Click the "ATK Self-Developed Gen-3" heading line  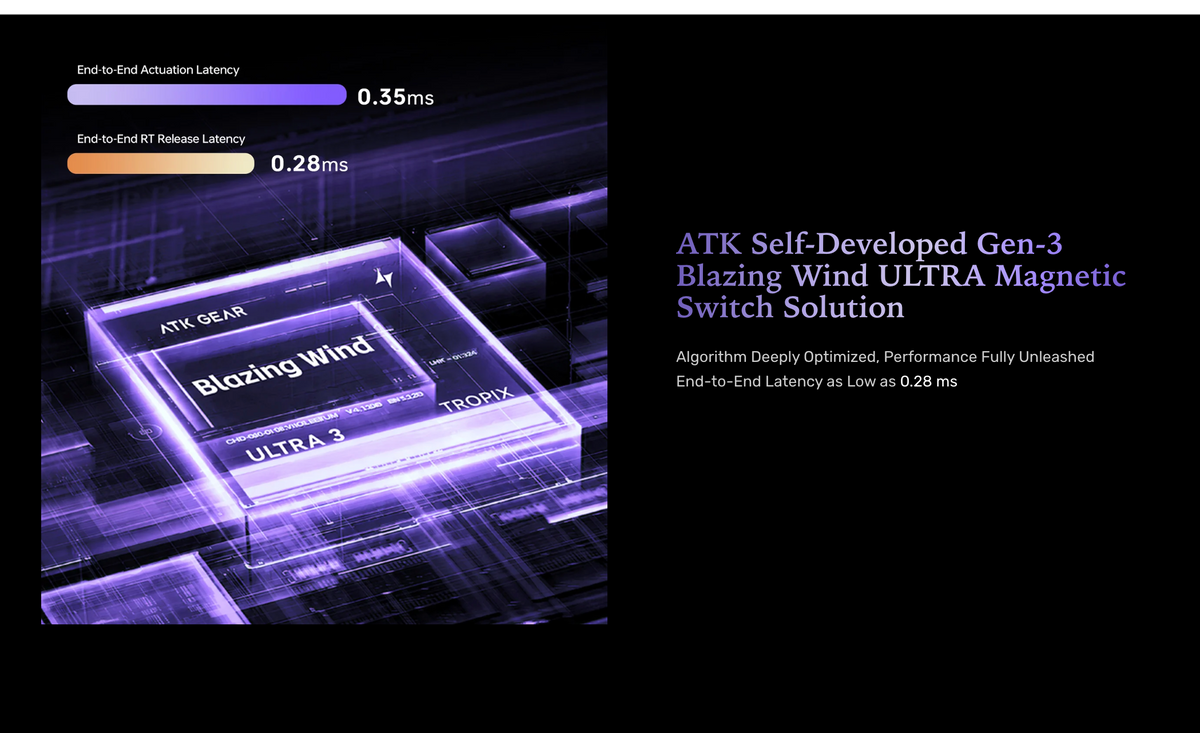(869, 244)
